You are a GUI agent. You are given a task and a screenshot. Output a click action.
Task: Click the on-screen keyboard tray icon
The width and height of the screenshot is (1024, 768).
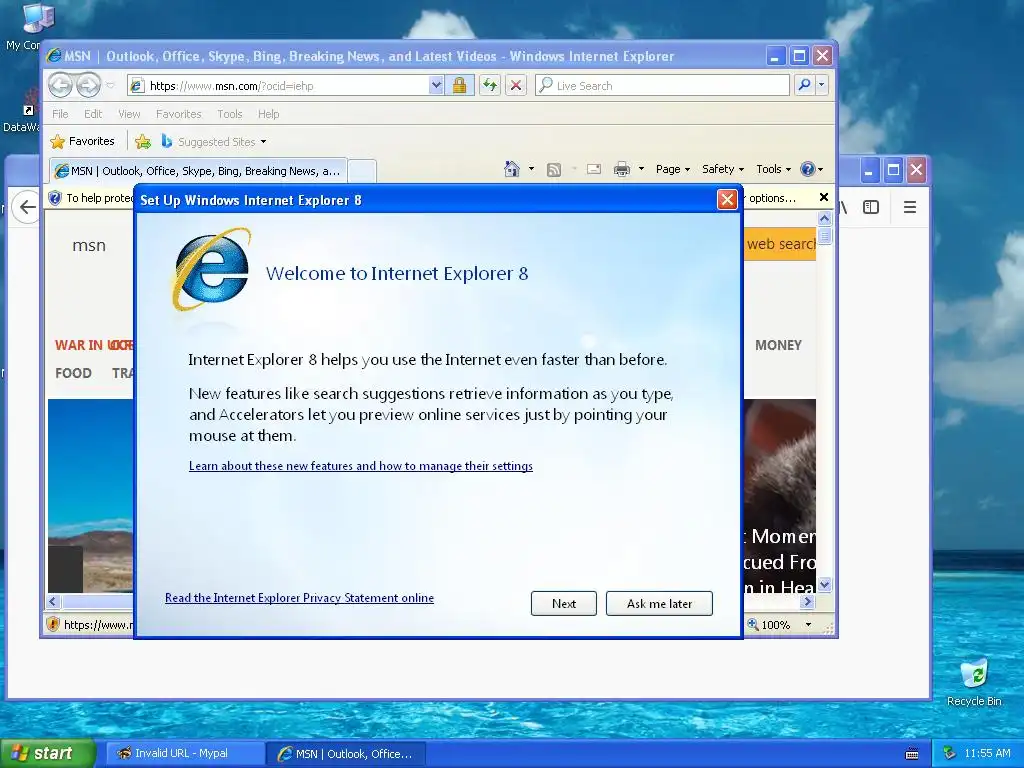(912, 754)
